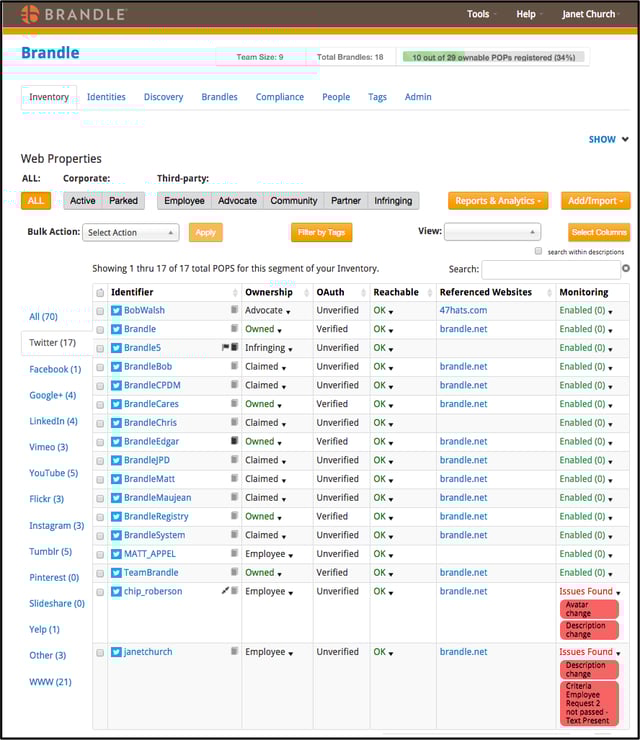The image size is (640, 740).
Task: Toggle the select-all checkbox in table header
Action: [100, 293]
